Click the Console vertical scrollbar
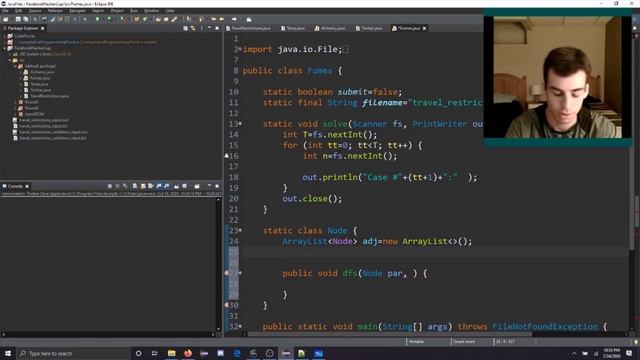This screenshot has width=640, height=360. (218, 264)
